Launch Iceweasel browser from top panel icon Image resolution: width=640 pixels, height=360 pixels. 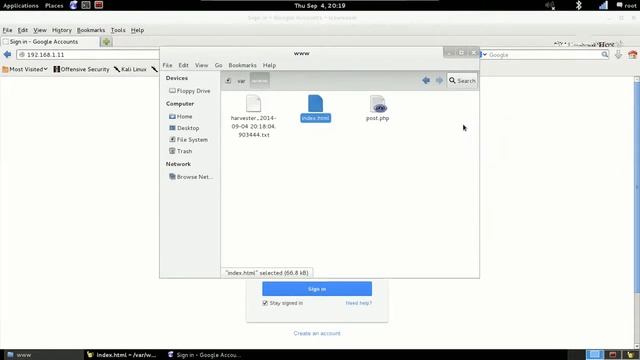click(73, 5)
